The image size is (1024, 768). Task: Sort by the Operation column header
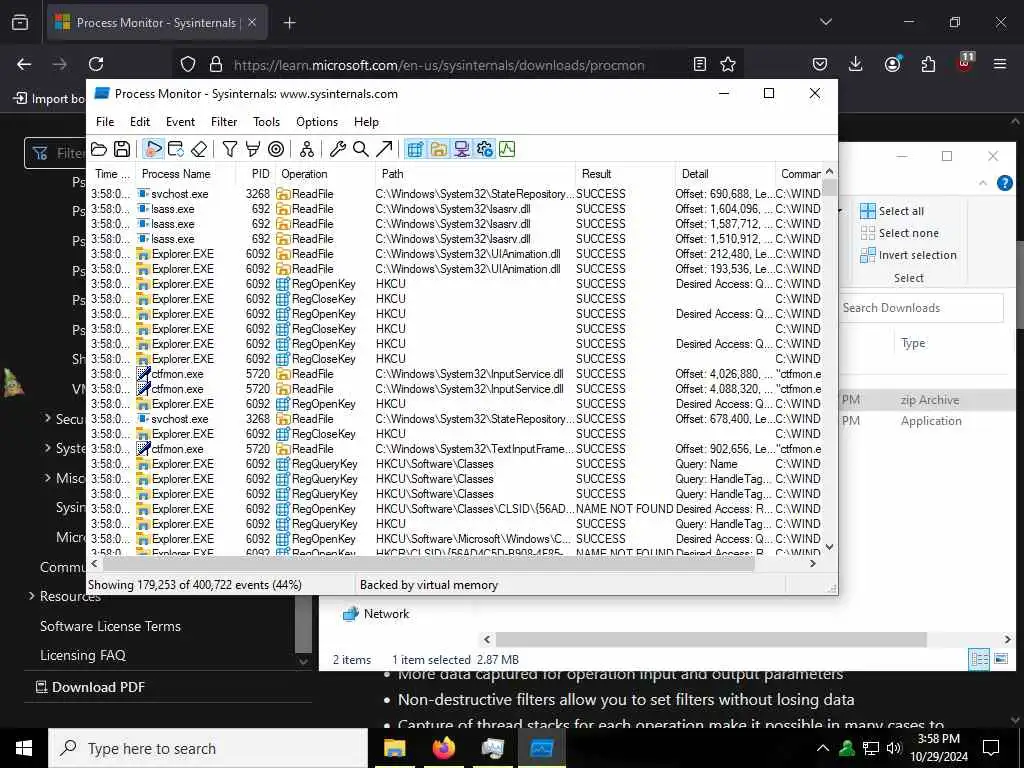[326, 174]
